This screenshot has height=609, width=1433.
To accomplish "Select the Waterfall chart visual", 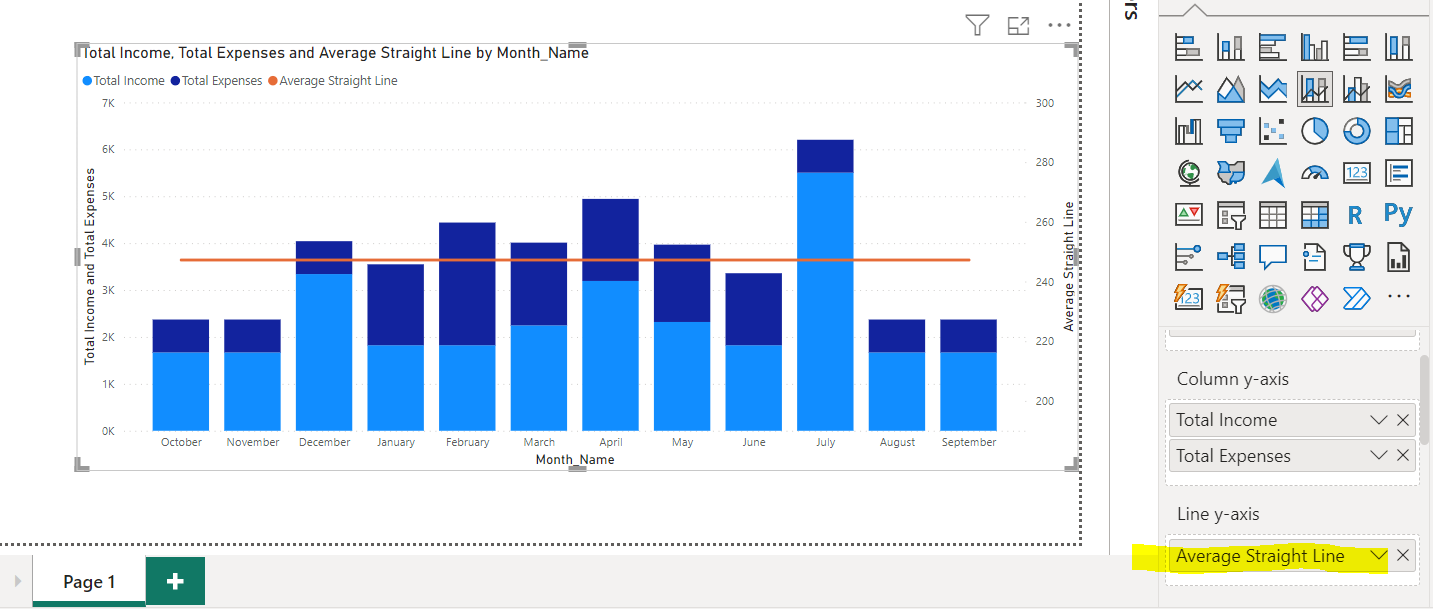I will pos(1188,131).
